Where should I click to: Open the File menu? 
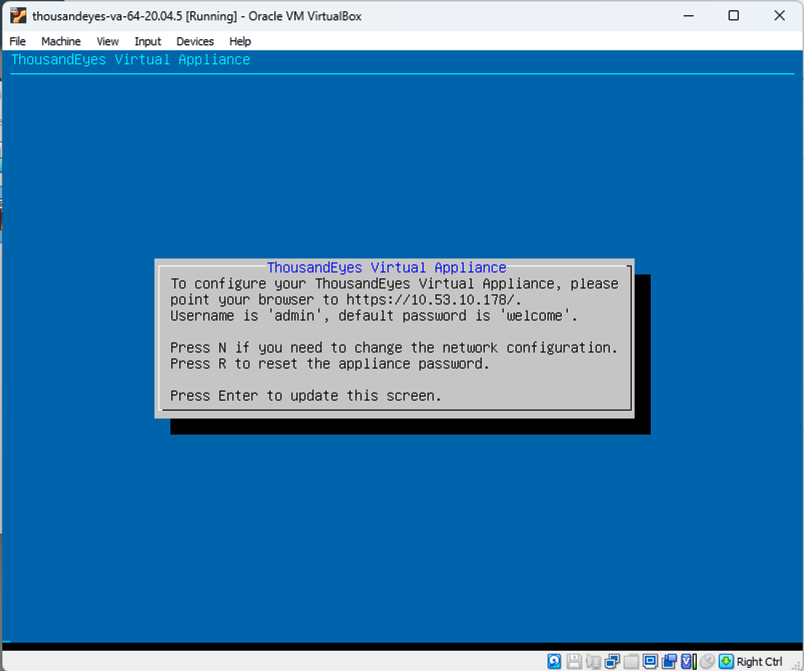tap(18, 41)
